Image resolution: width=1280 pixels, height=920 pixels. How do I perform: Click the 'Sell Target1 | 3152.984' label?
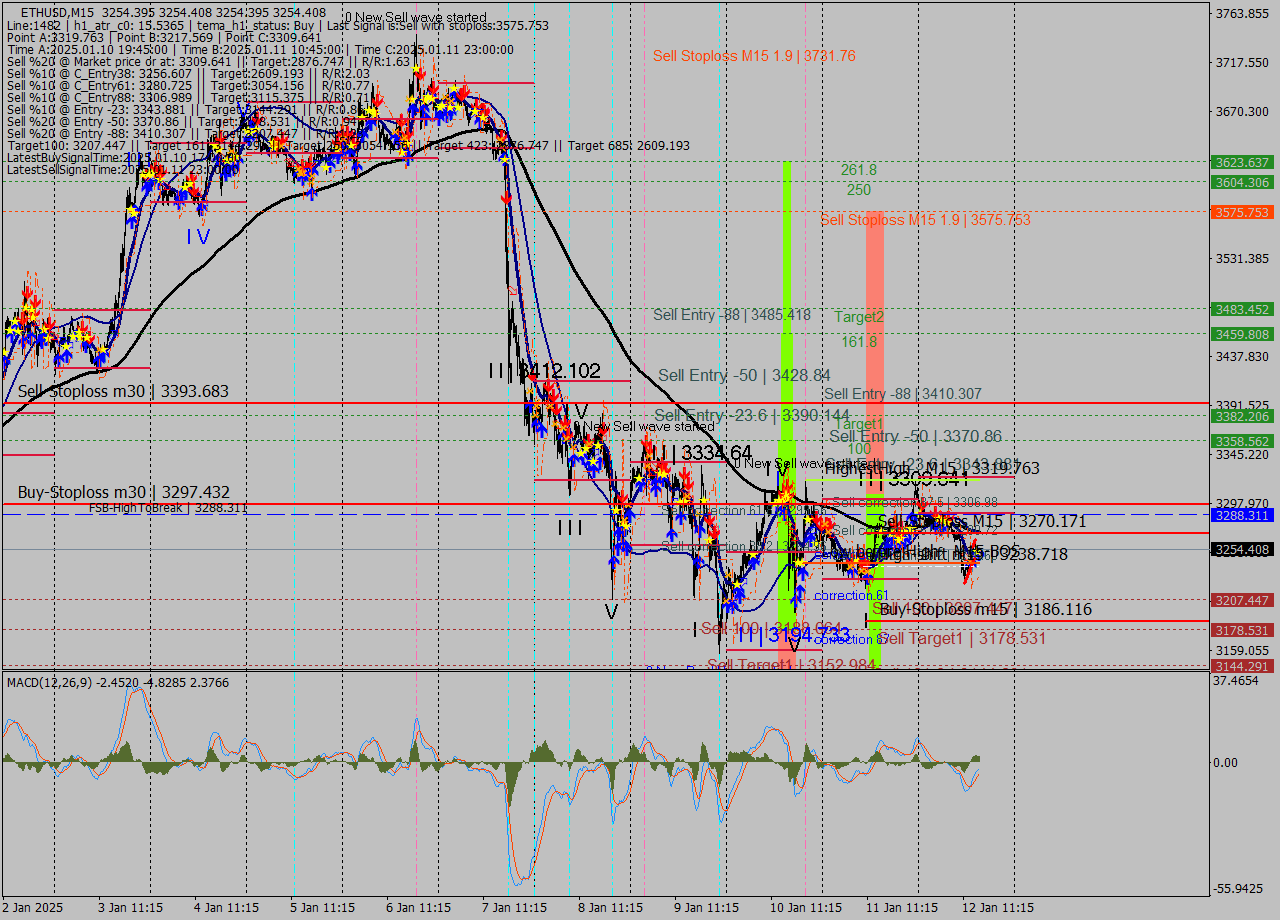pos(792,665)
